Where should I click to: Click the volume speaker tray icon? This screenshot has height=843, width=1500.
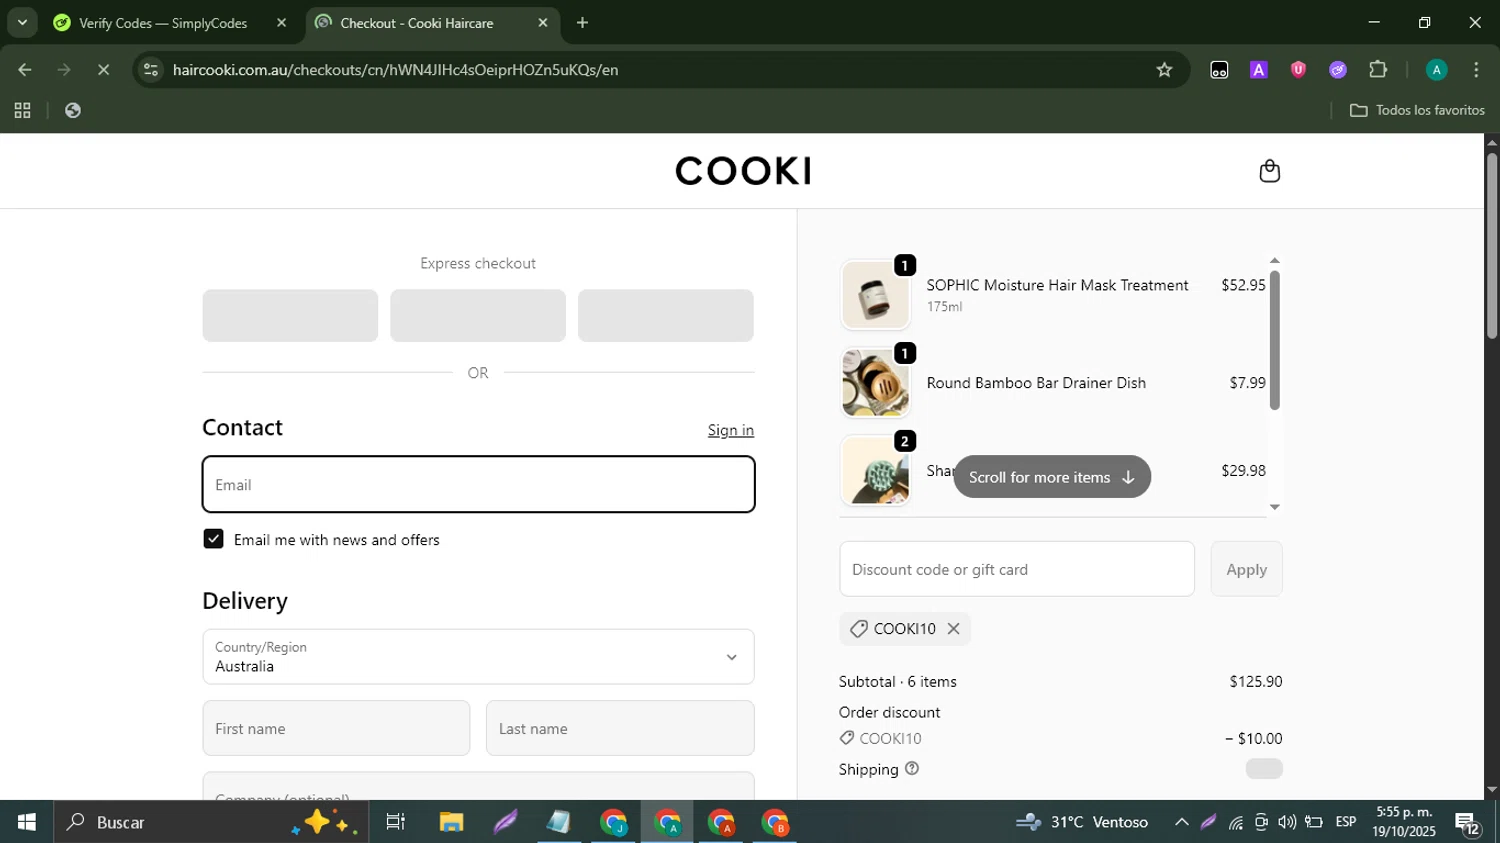pos(1287,822)
